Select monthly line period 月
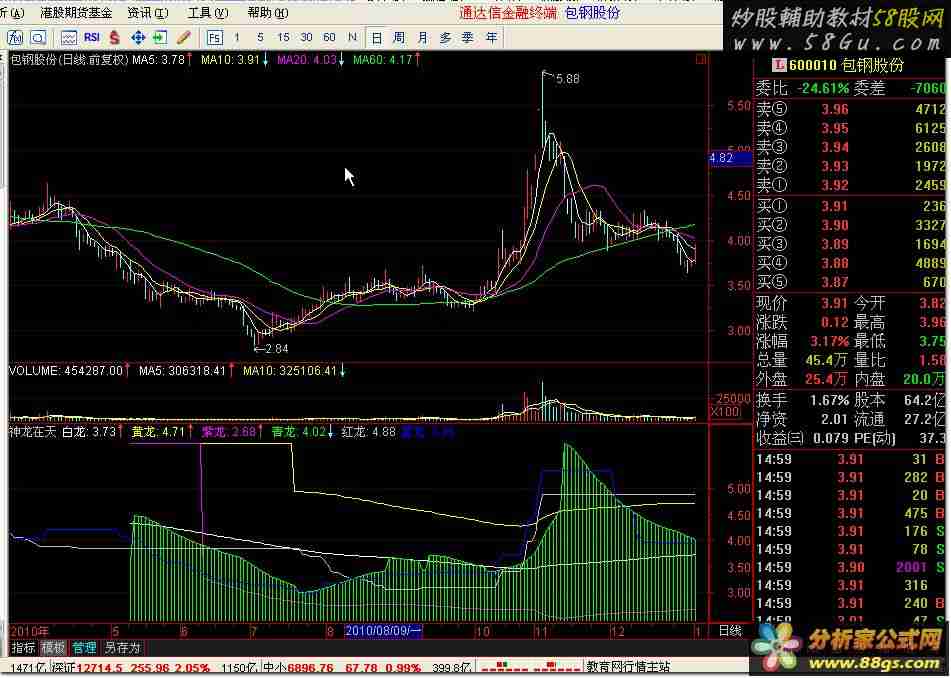The image size is (951, 678). pos(422,38)
